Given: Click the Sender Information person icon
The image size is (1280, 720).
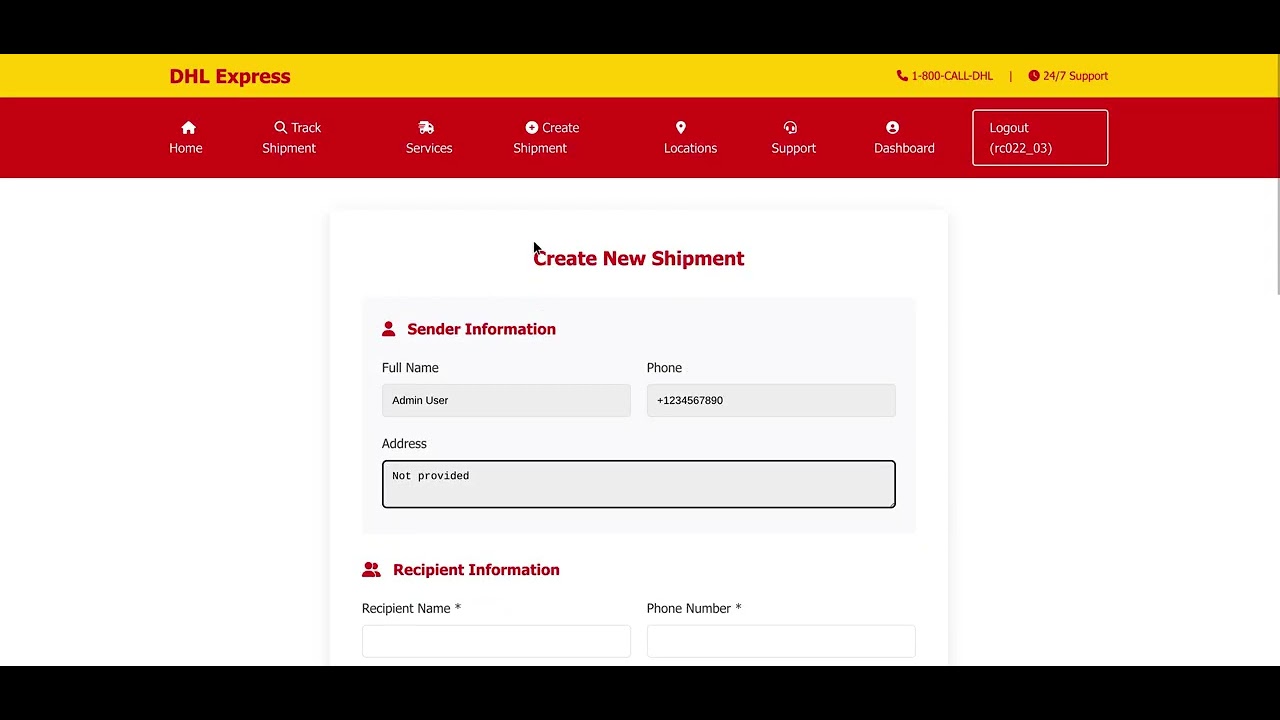Looking at the screenshot, I should point(389,329).
